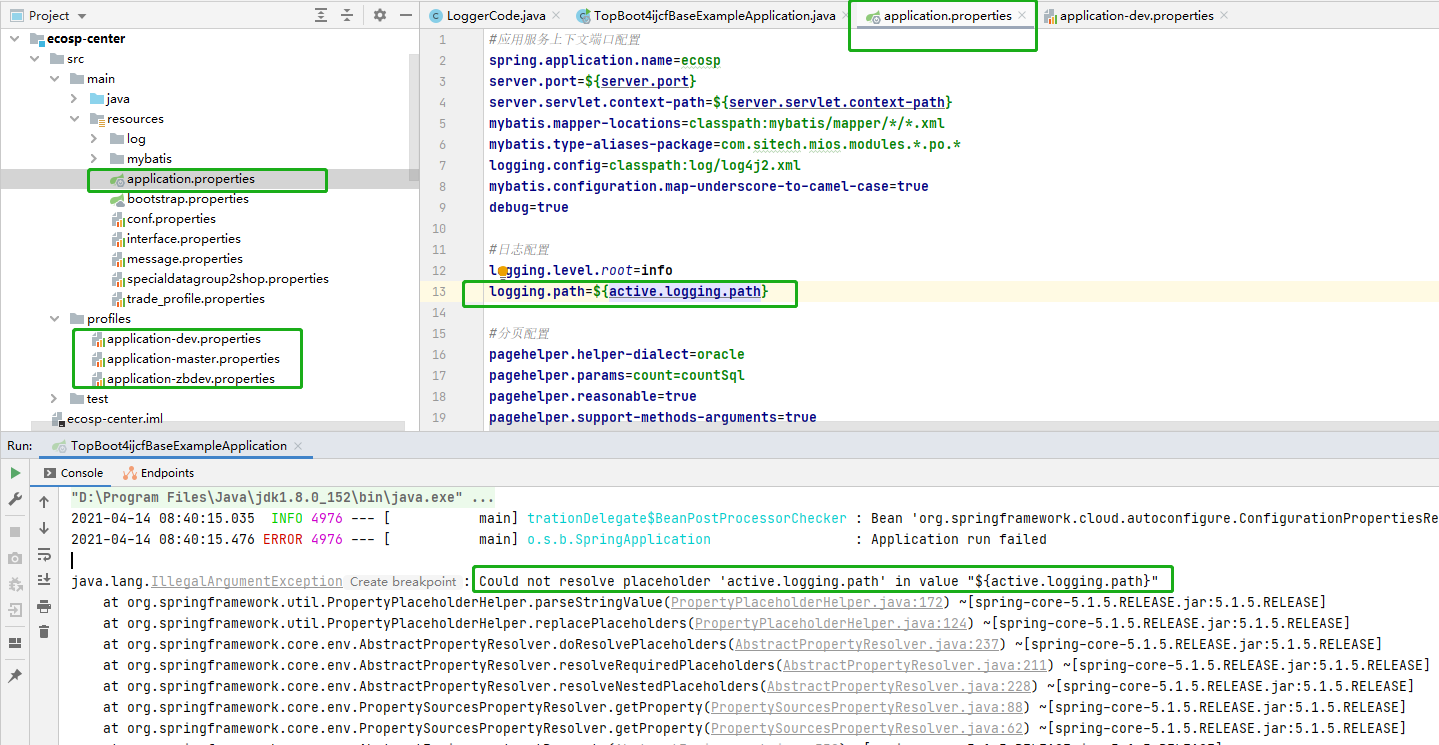Screen dimensions: 1439x745
Task: Click line 13 logging.path in editor
Action: tap(628, 291)
